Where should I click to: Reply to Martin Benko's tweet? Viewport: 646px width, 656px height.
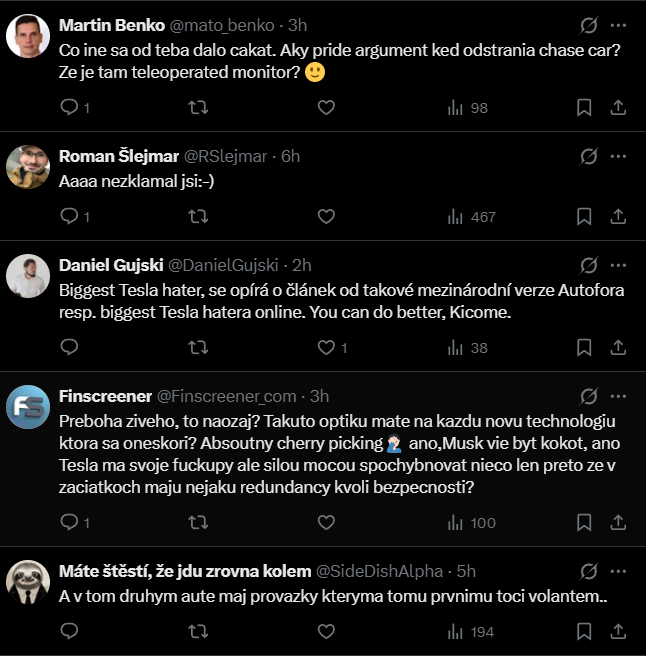69,107
